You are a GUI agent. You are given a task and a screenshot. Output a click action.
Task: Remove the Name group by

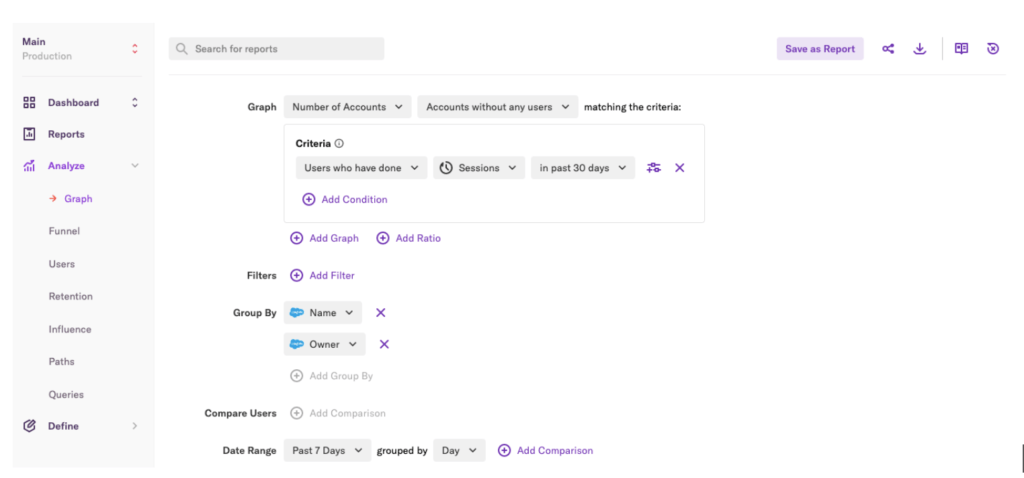380,313
